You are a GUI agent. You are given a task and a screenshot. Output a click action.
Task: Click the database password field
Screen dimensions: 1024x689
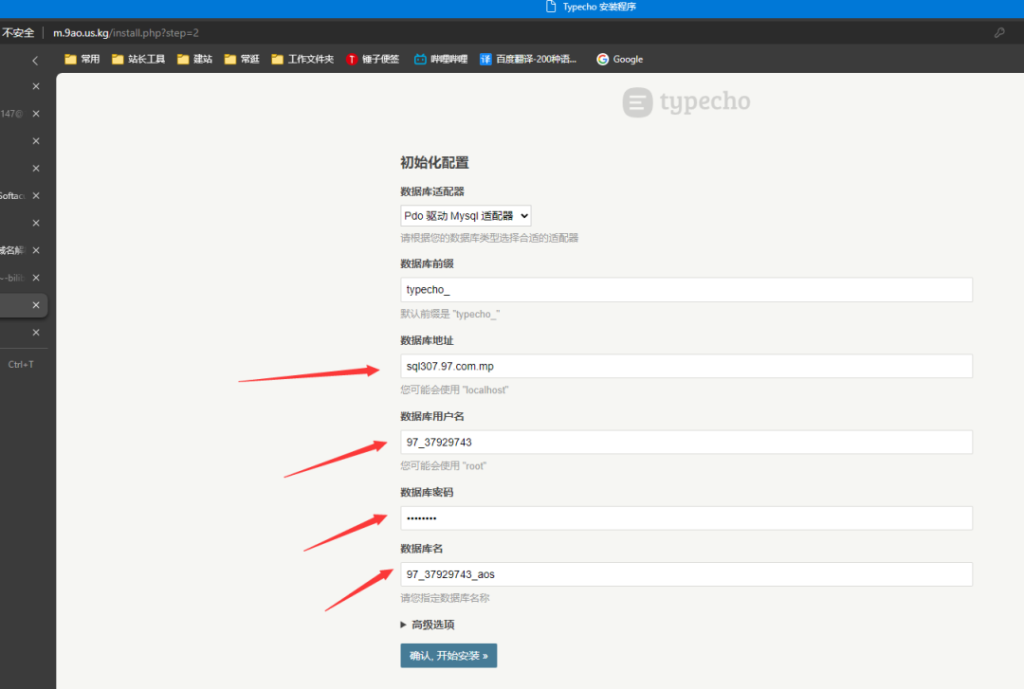coord(685,518)
